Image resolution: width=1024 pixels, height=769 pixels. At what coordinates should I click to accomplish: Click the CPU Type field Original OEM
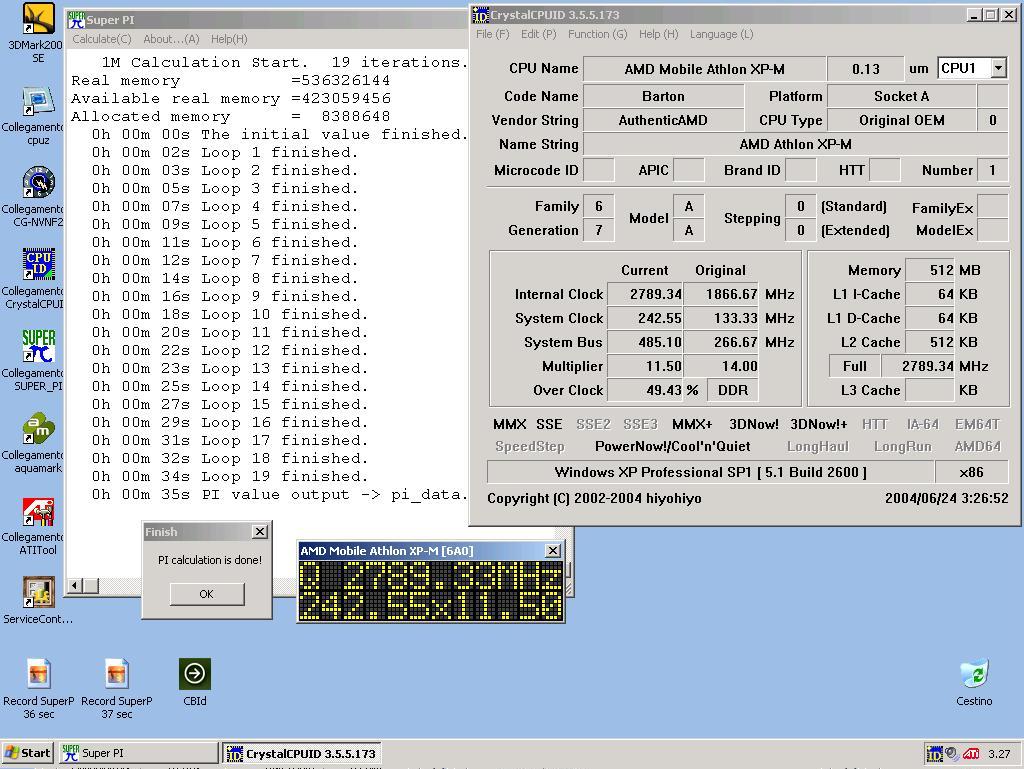point(901,120)
